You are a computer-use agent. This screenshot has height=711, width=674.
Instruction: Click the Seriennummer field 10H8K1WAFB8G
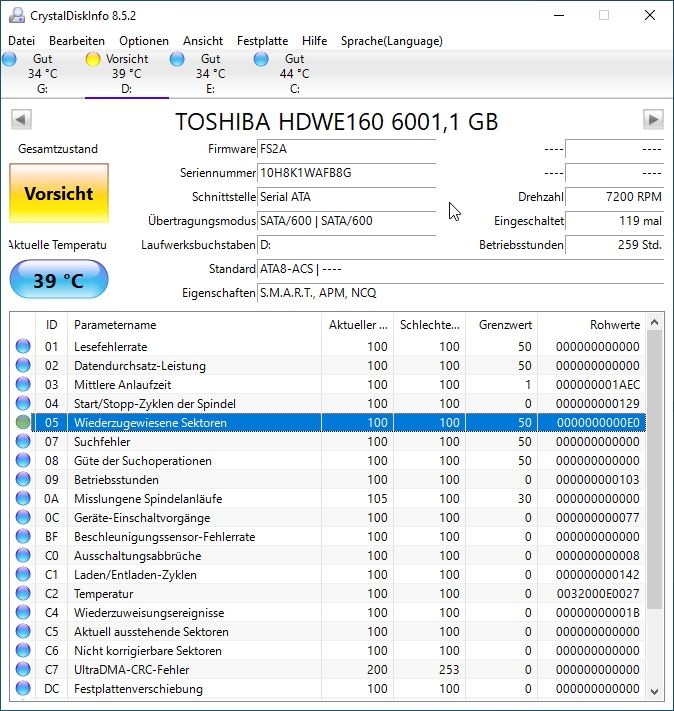347,173
